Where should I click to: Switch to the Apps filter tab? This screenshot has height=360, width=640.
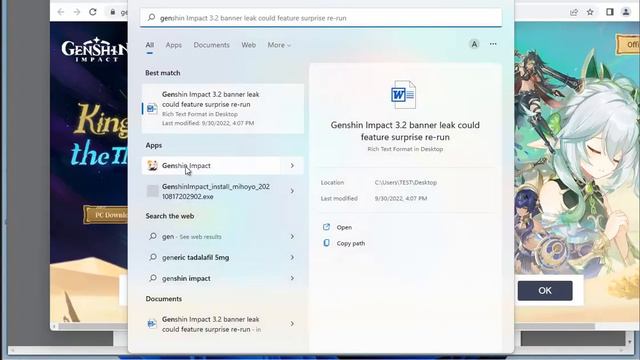tap(173, 45)
